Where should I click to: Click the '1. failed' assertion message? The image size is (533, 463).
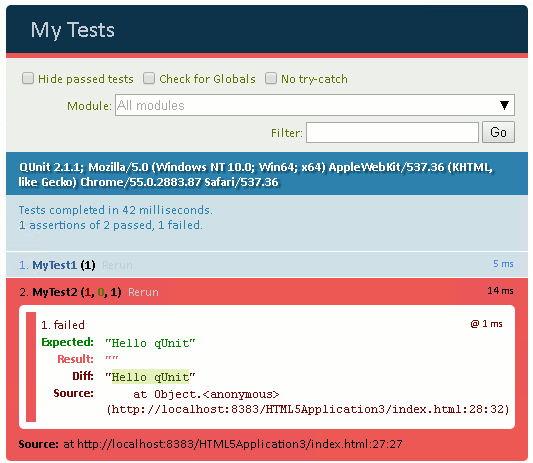tap(63, 325)
